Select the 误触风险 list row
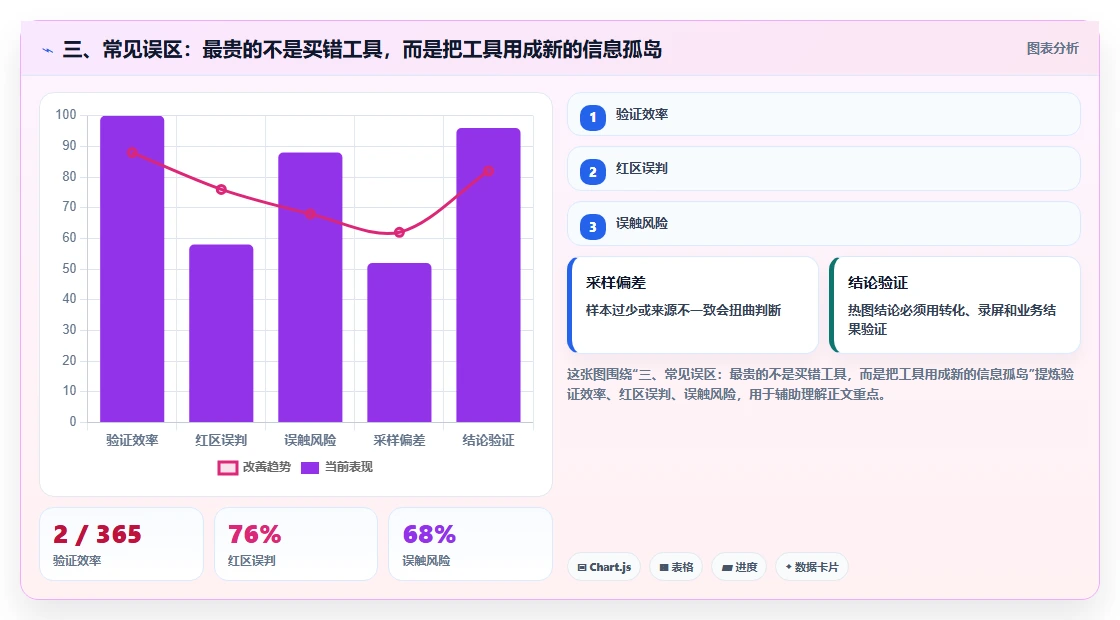1120x620 pixels. click(x=824, y=224)
